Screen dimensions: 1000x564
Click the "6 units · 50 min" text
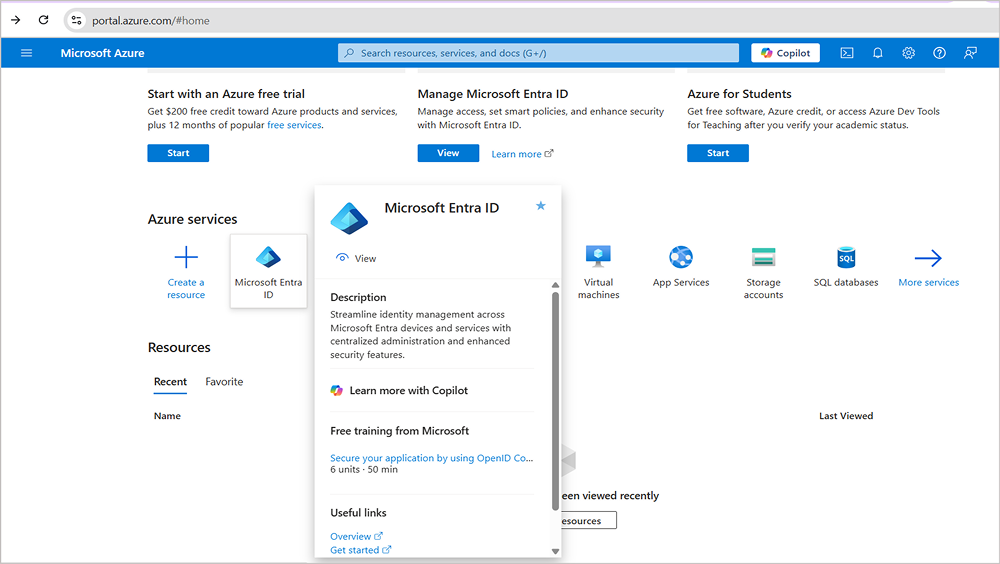click(364, 470)
